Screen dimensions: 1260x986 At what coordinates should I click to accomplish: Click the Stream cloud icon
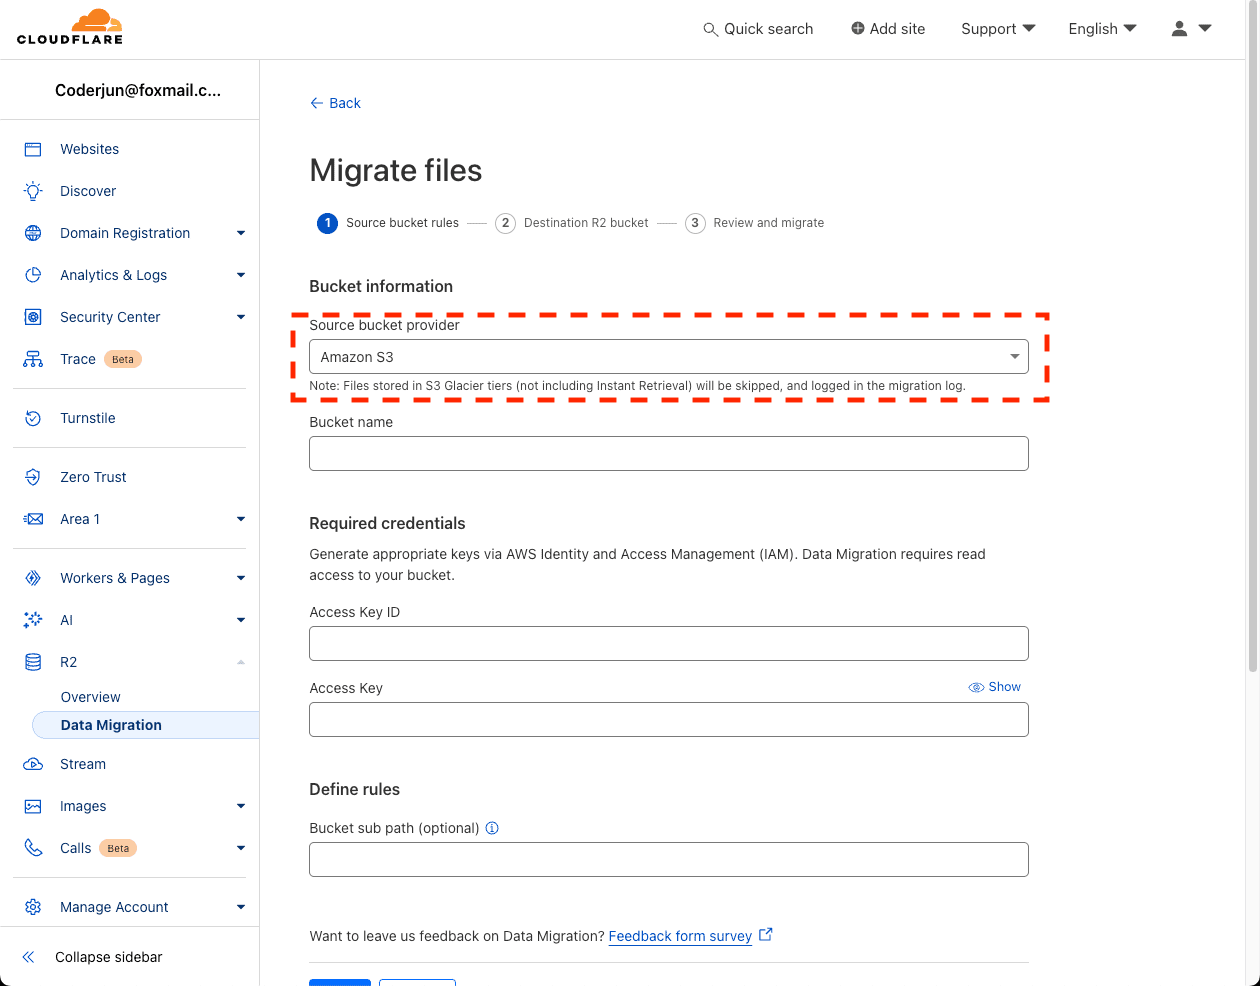click(x=33, y=764)
